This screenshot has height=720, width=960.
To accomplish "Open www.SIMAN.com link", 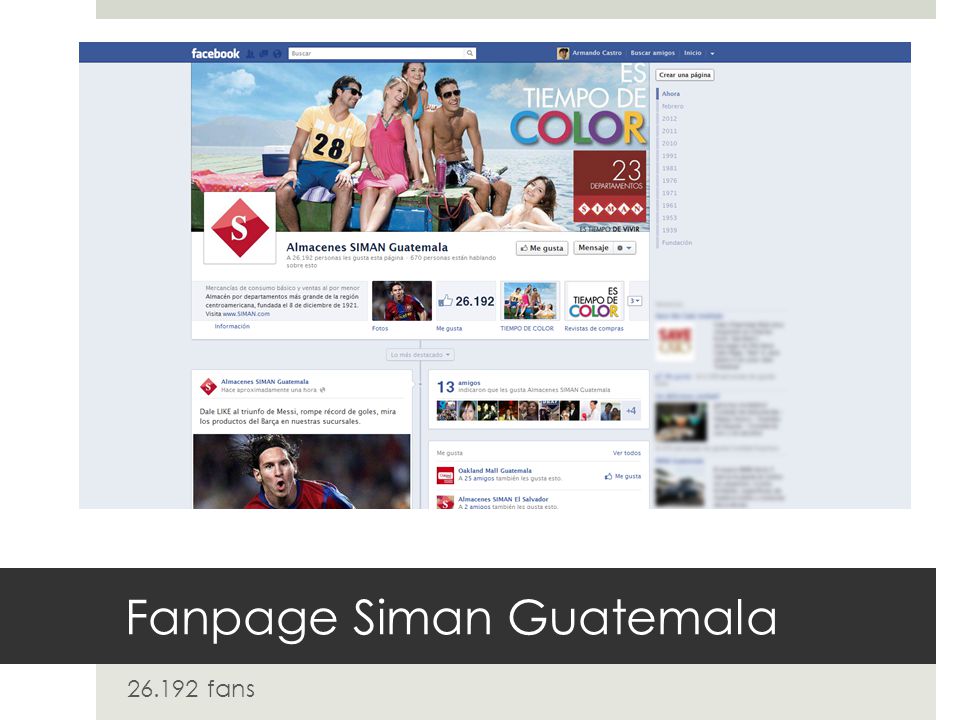I will pyautogui.click(x=246, y=314).
